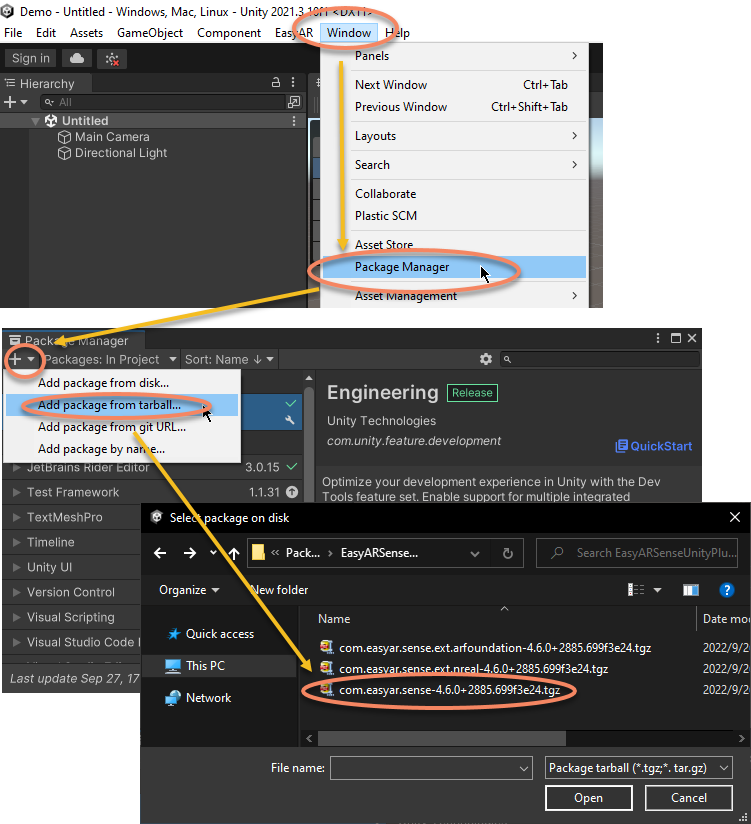The height and width of the screenshot is (824, 751).
Task: Toggle the preview pane icon
Action: tap(691, 590)
